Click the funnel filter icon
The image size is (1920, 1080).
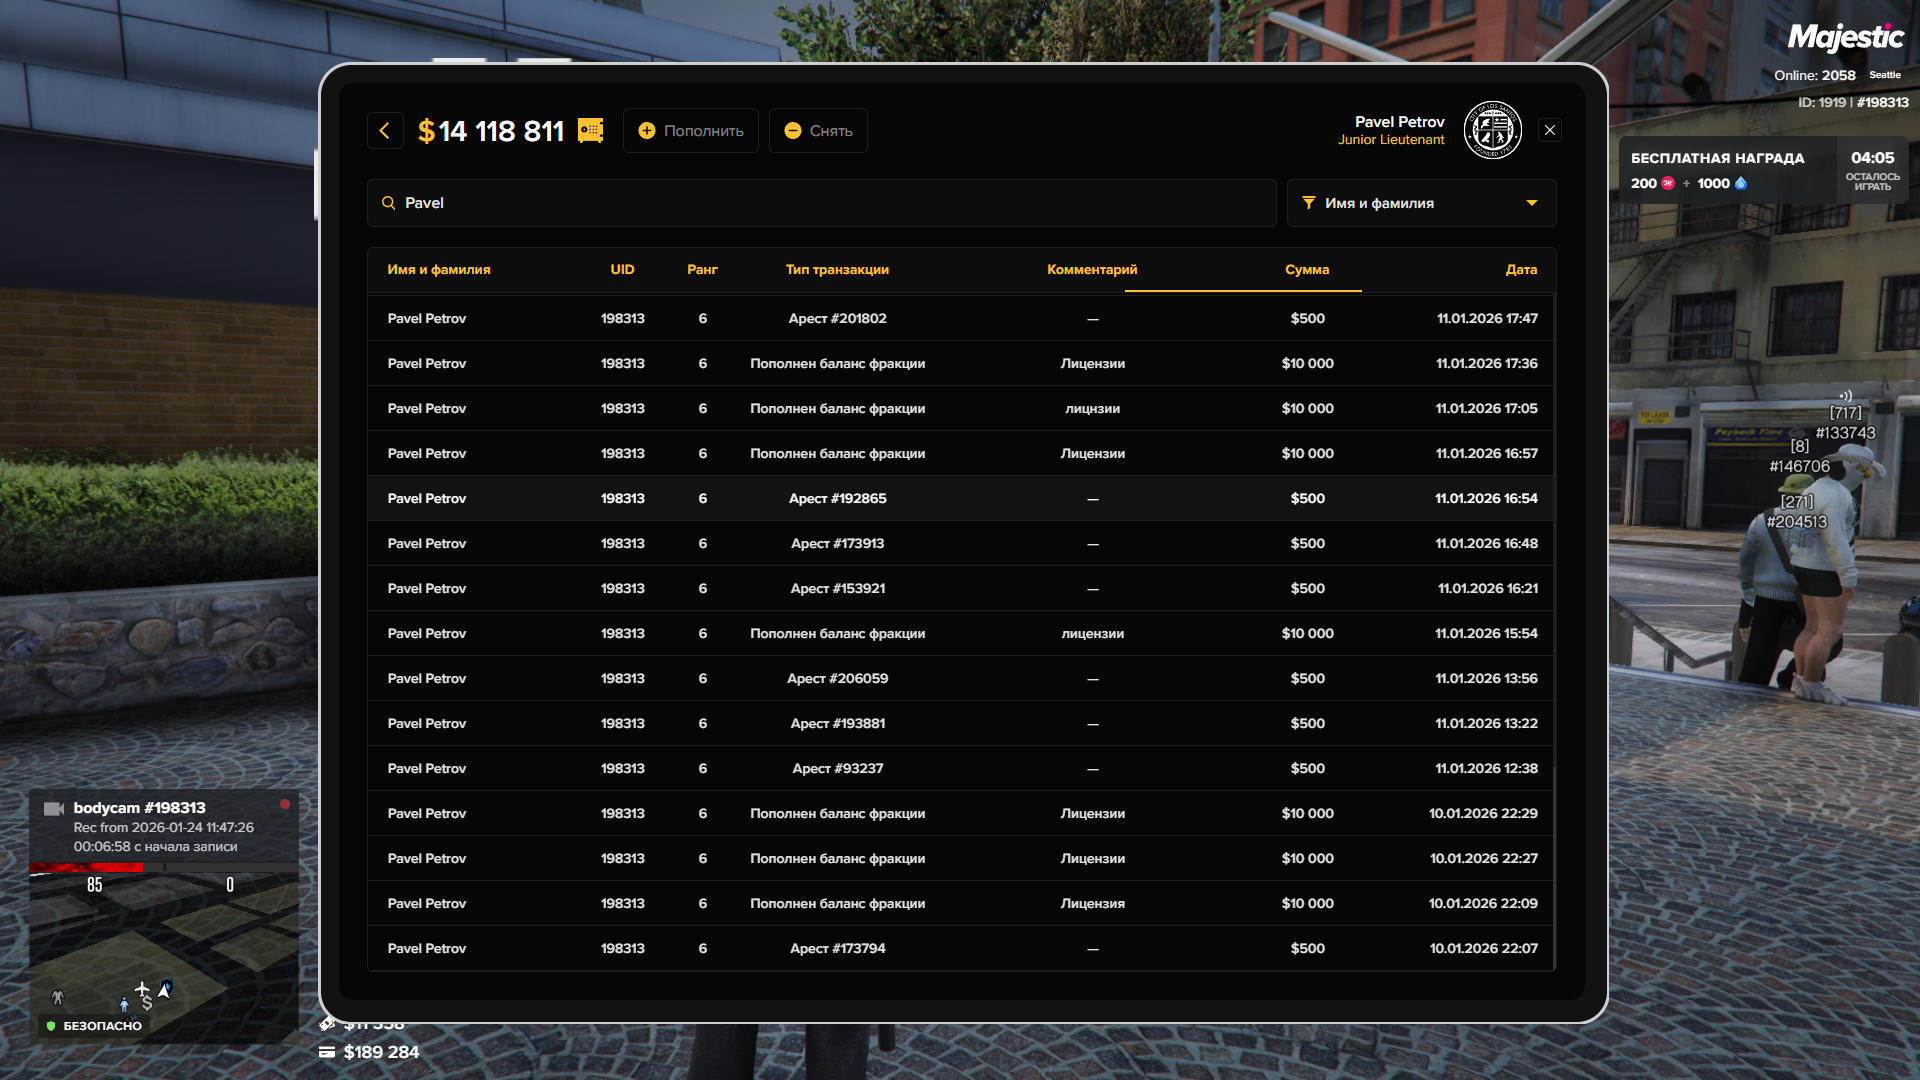coord(1309,203)
